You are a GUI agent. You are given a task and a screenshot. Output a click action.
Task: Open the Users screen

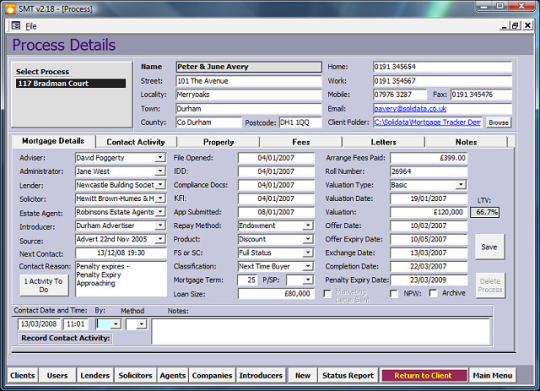[58, 375]
